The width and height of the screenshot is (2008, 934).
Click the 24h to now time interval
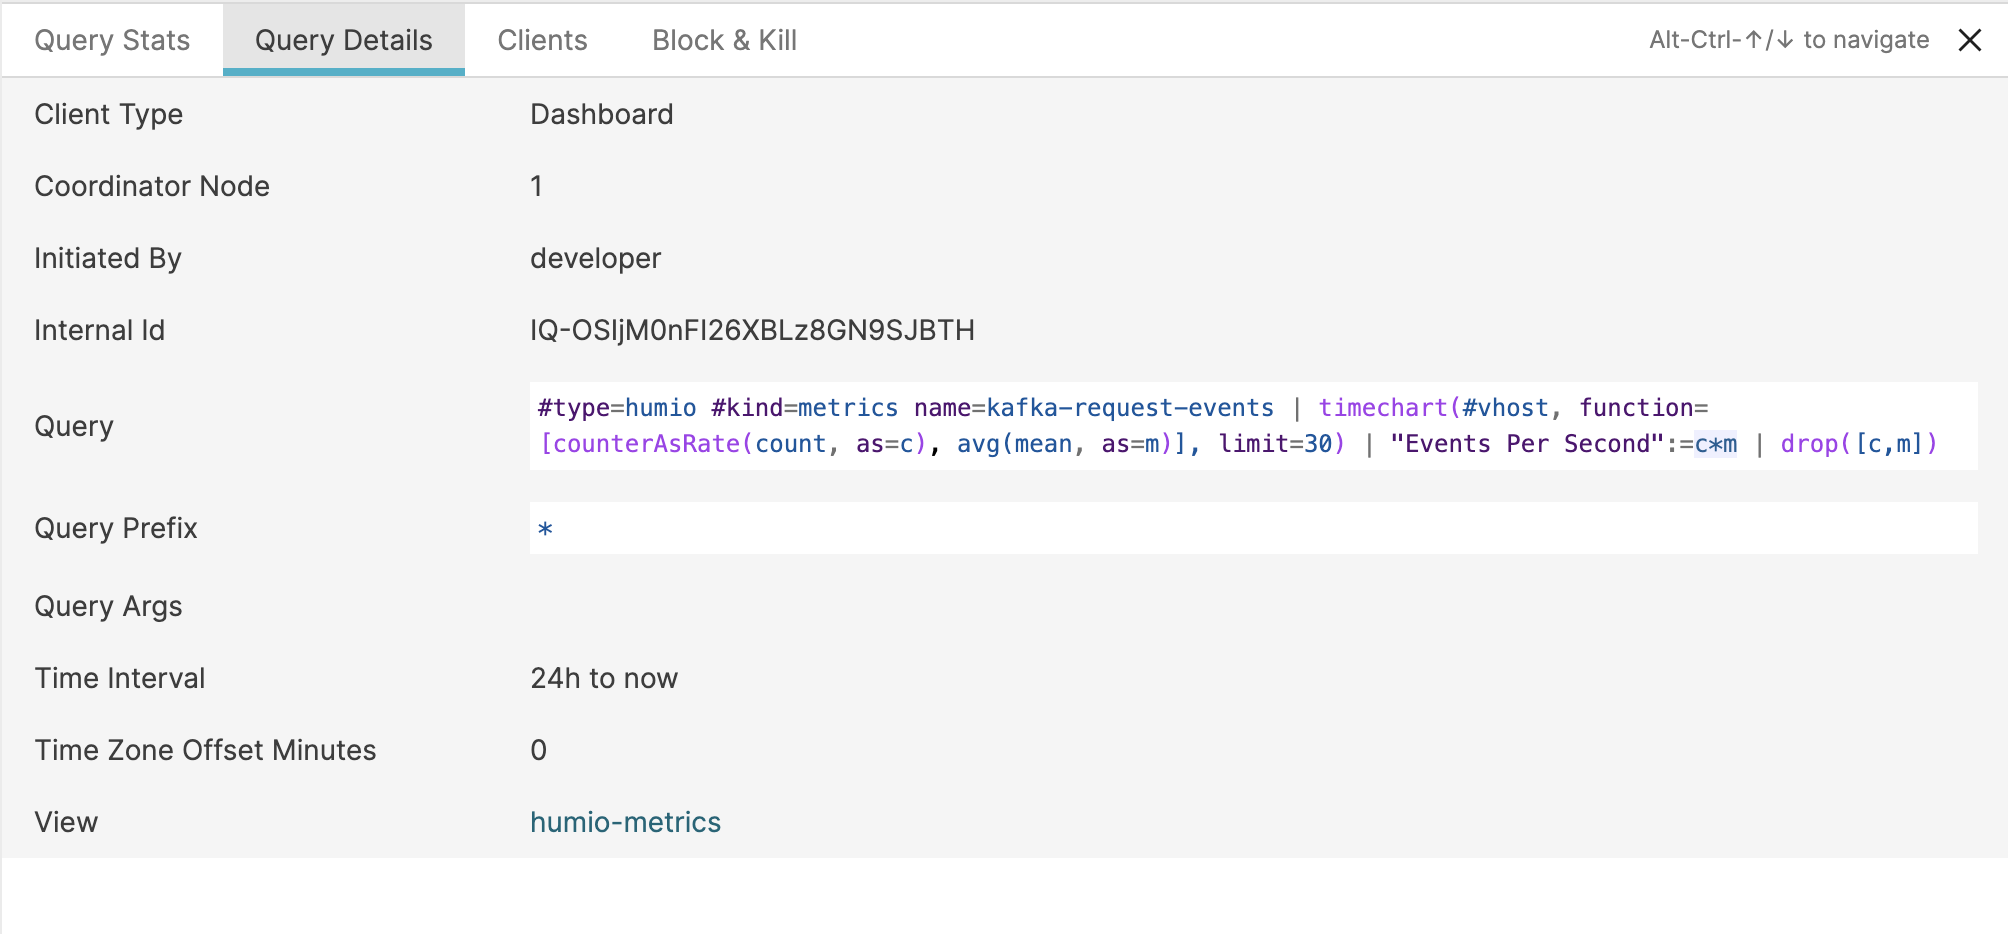(604, 678)
